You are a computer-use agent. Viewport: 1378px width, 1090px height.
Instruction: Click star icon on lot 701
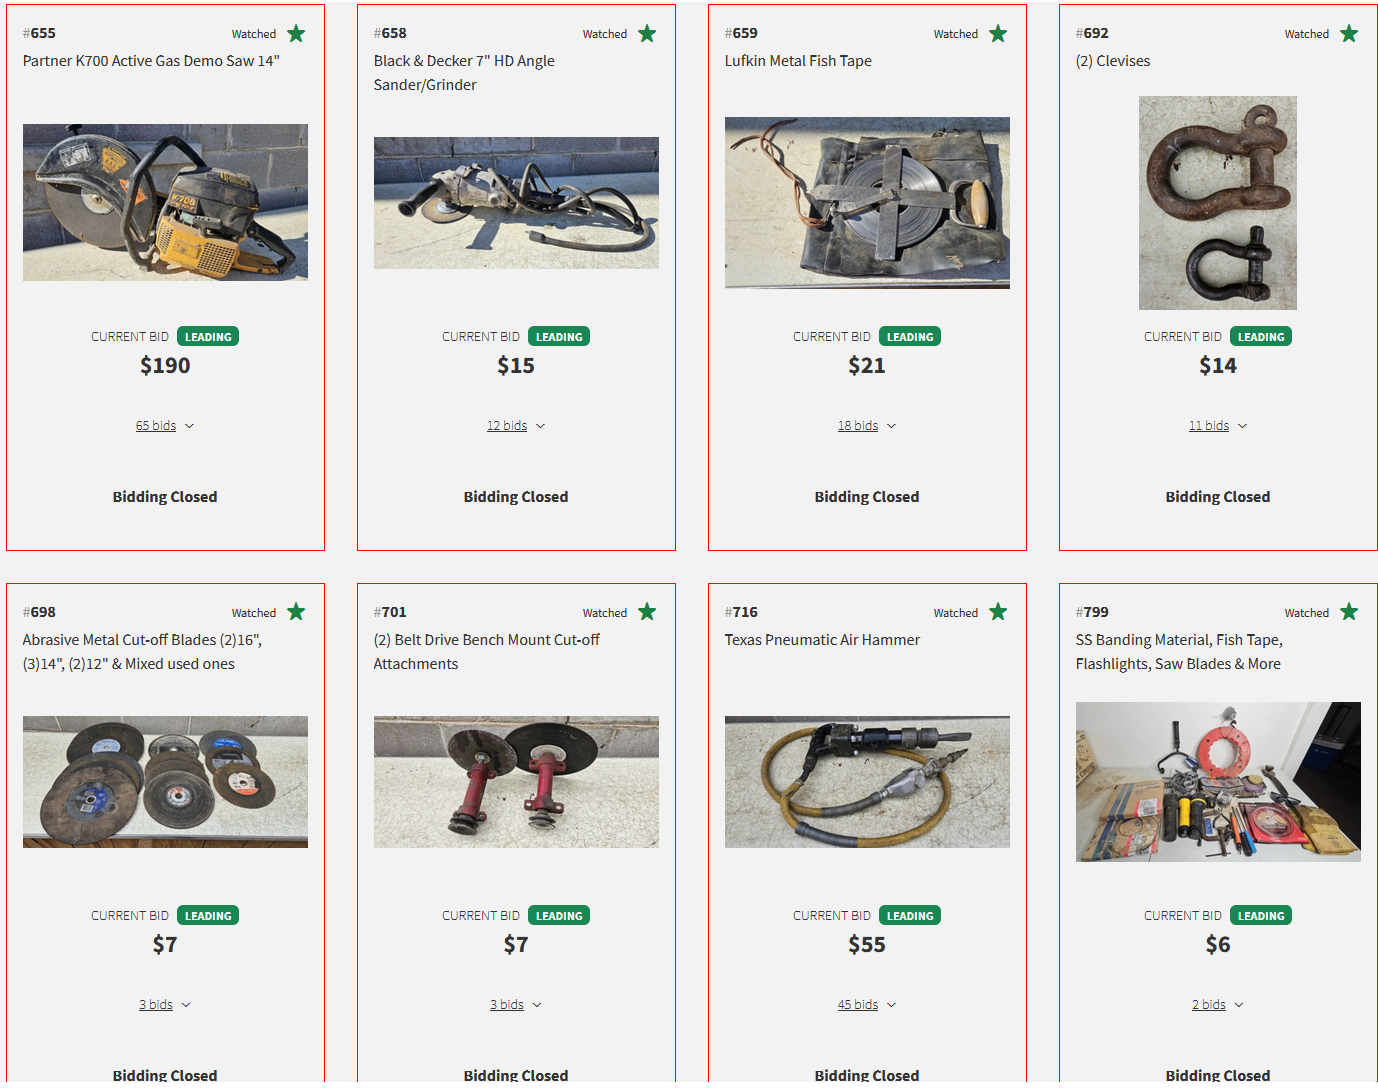click(647, 612)
